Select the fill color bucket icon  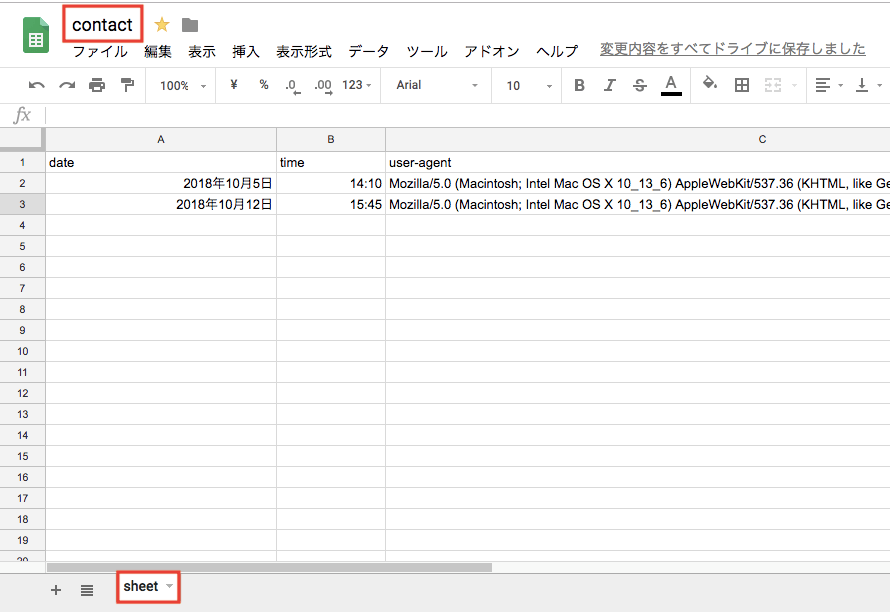[710, 85]
